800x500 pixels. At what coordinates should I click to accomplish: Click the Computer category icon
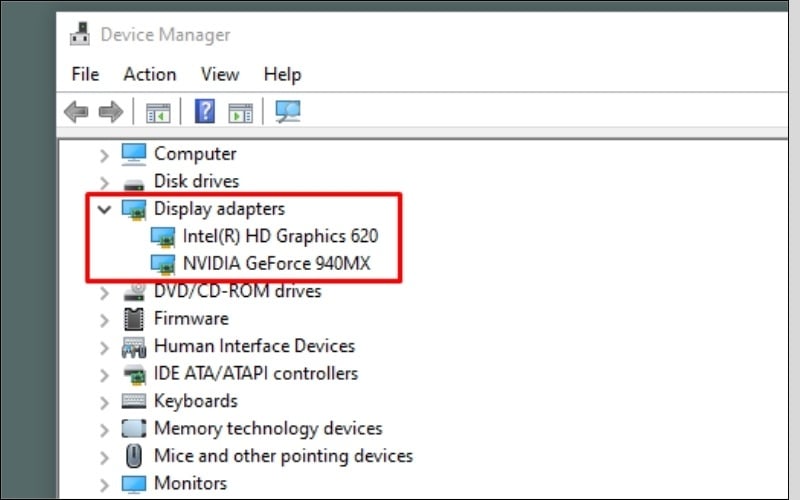point(134,154)
